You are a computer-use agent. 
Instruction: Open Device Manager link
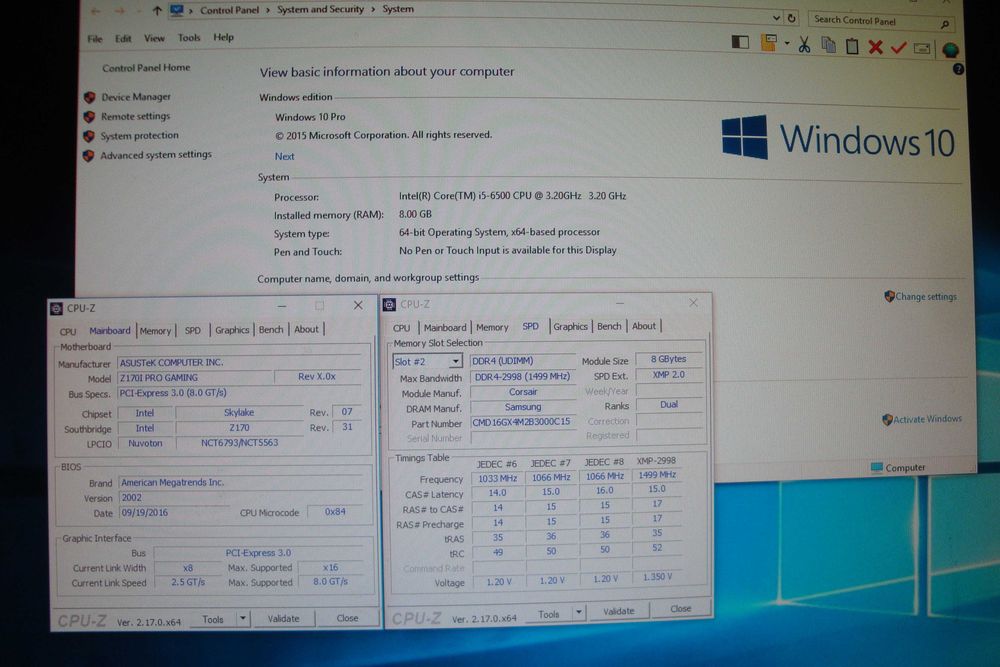point(136,97)
